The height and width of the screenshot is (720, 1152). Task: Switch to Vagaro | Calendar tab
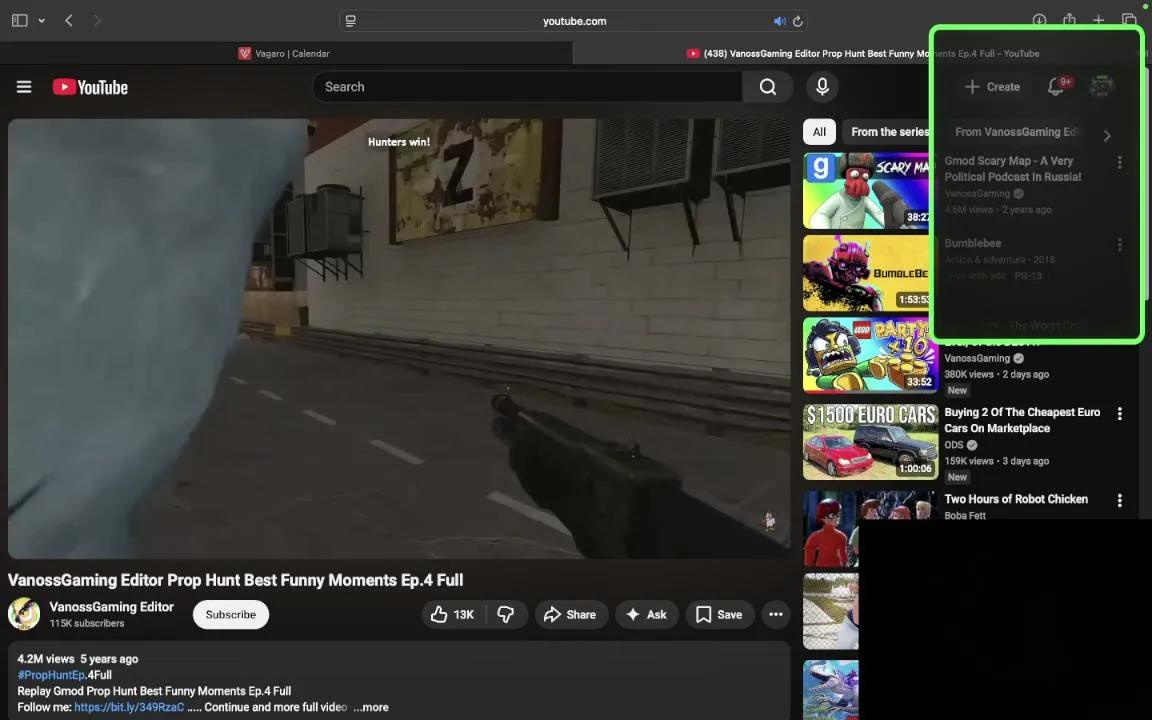pyautogui.click(x=286, y=53)
